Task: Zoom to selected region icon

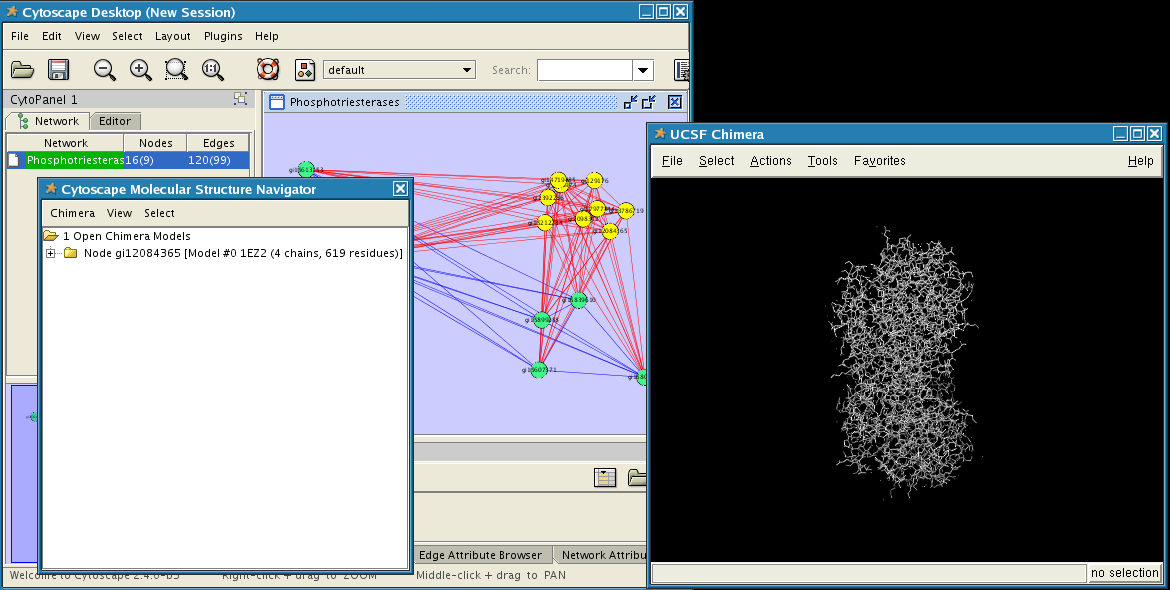Action: click(176, 70)
